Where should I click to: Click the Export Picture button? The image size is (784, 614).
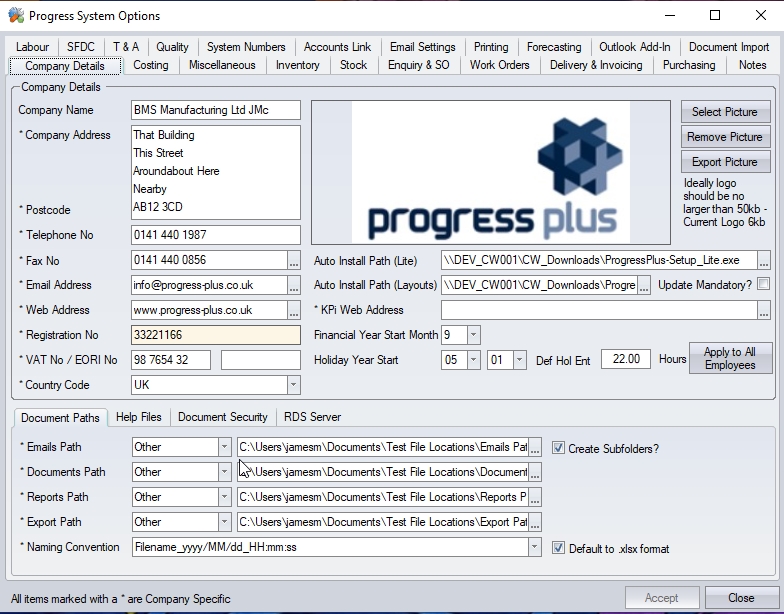tap(724, 162)
